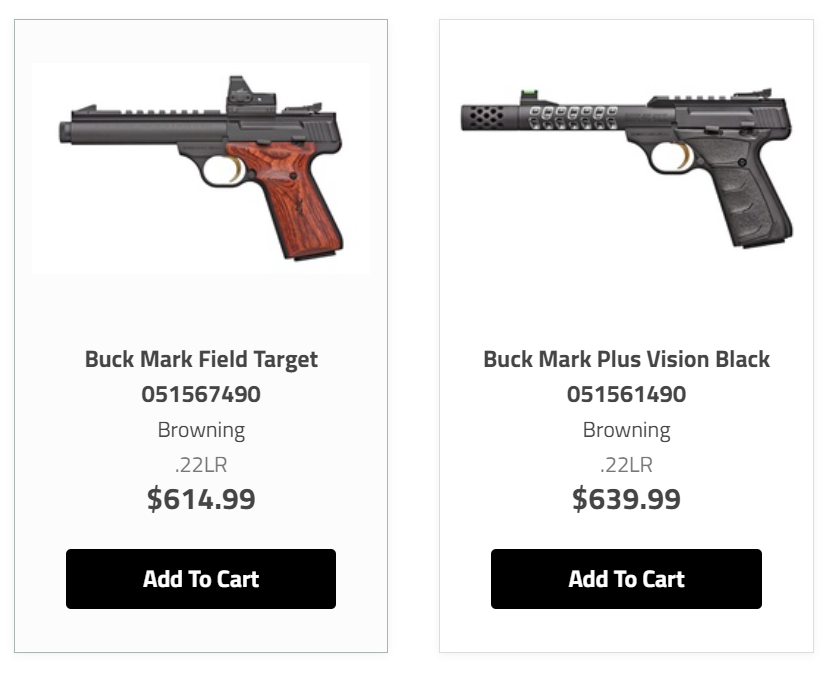Add Buck Mark Field Target to cart
Viewport: 830px width, 680px height.
point(201,579)
